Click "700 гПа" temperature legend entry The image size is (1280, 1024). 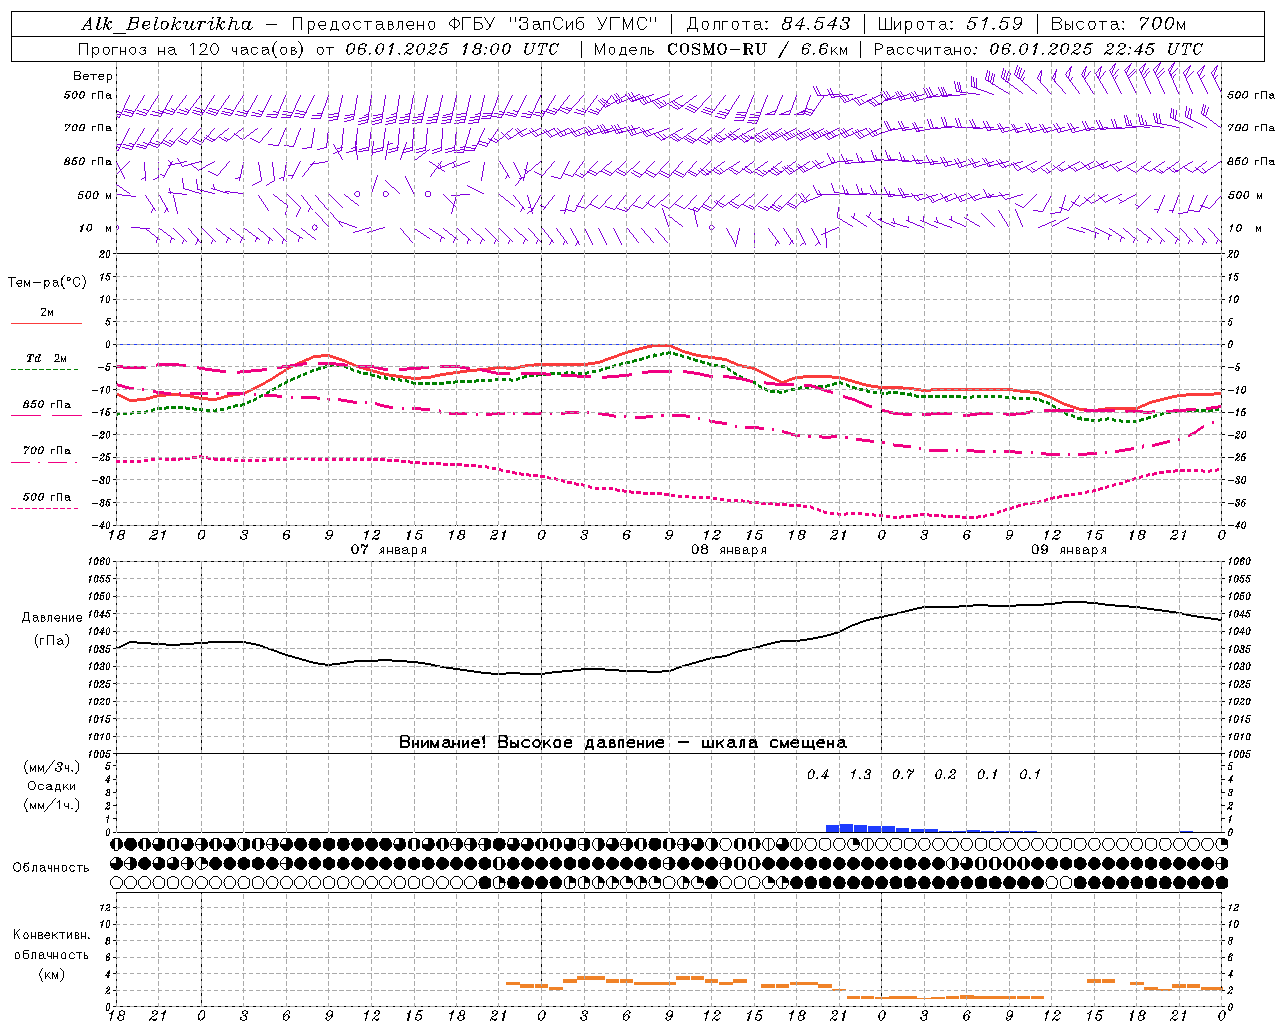point(46,451)
